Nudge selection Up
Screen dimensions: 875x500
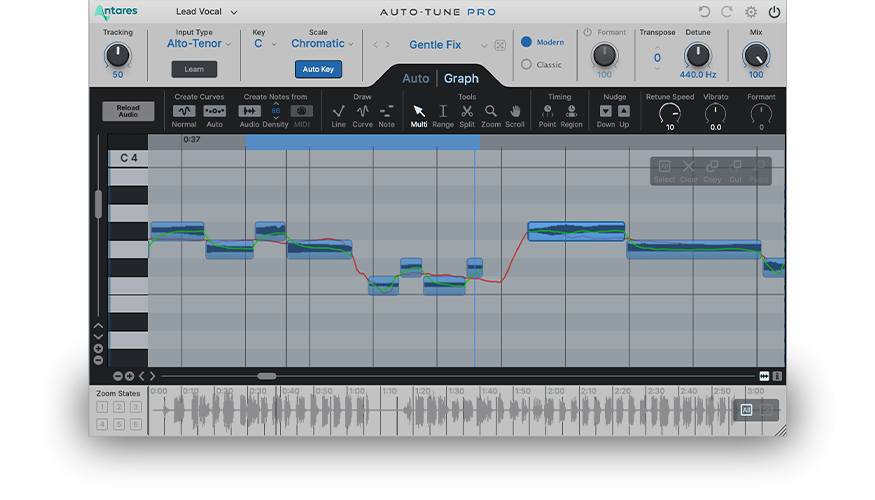point(624,111)
